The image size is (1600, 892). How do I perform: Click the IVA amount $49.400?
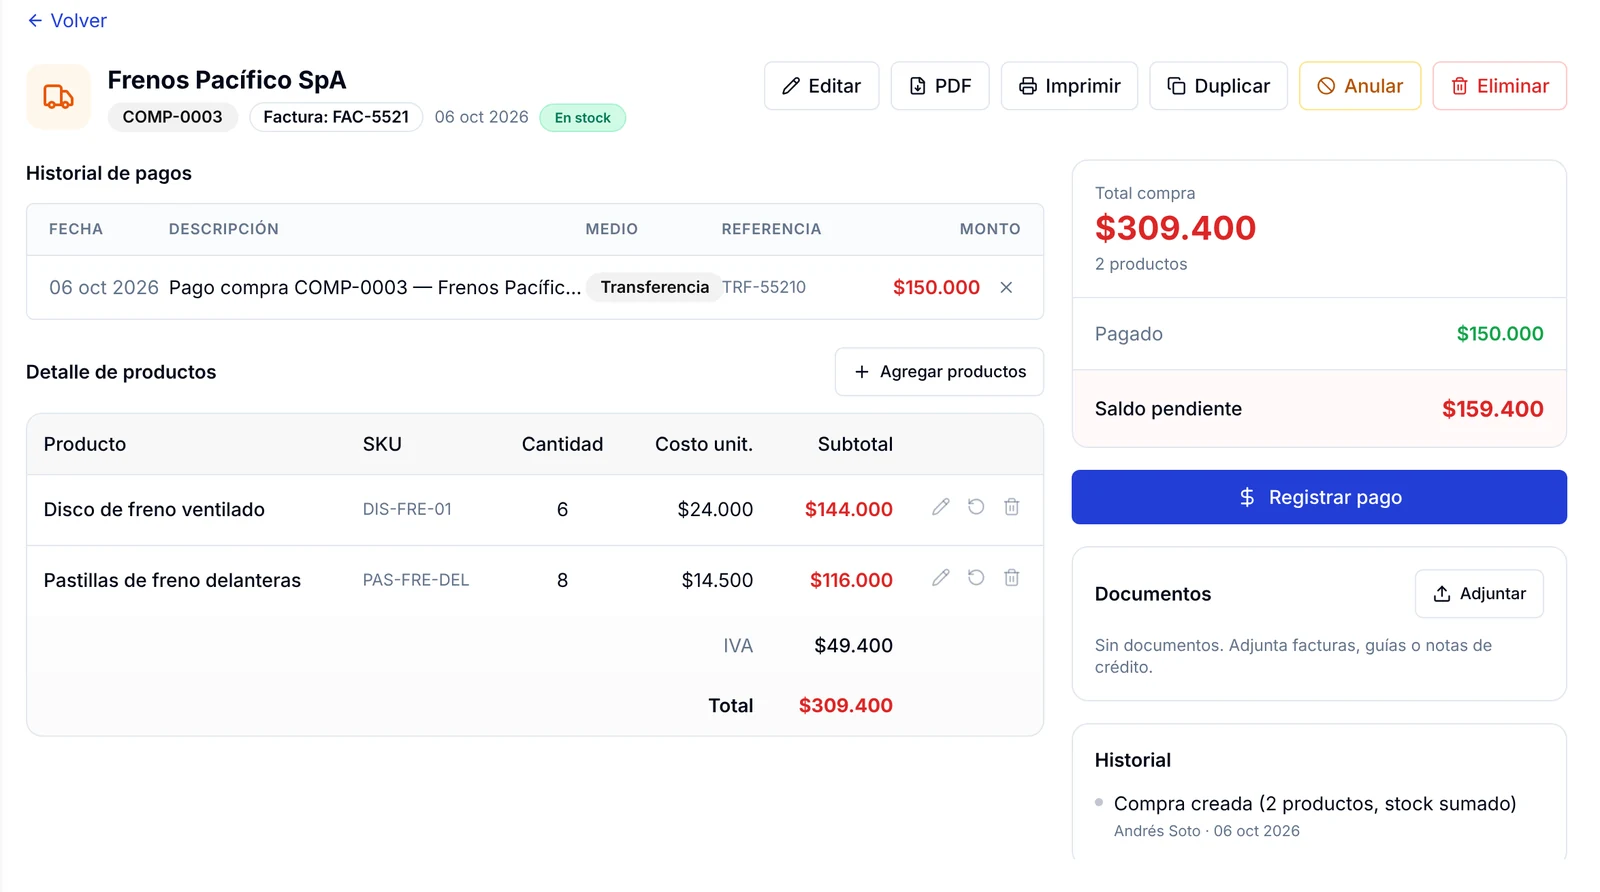(853, 646)
